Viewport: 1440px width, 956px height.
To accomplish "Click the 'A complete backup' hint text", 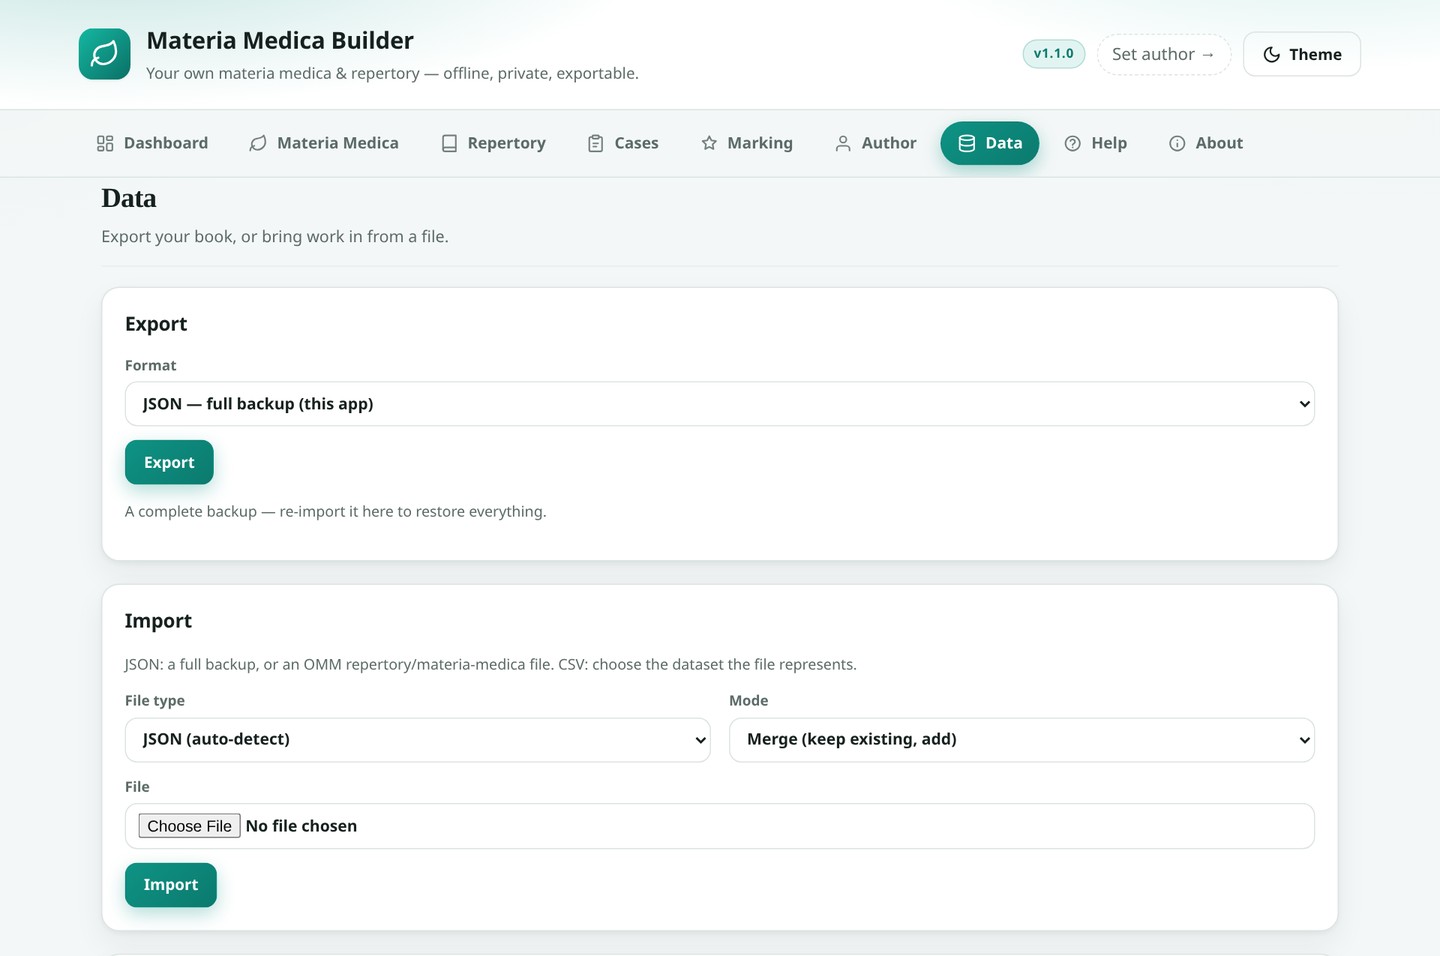I will coord(336,512).
